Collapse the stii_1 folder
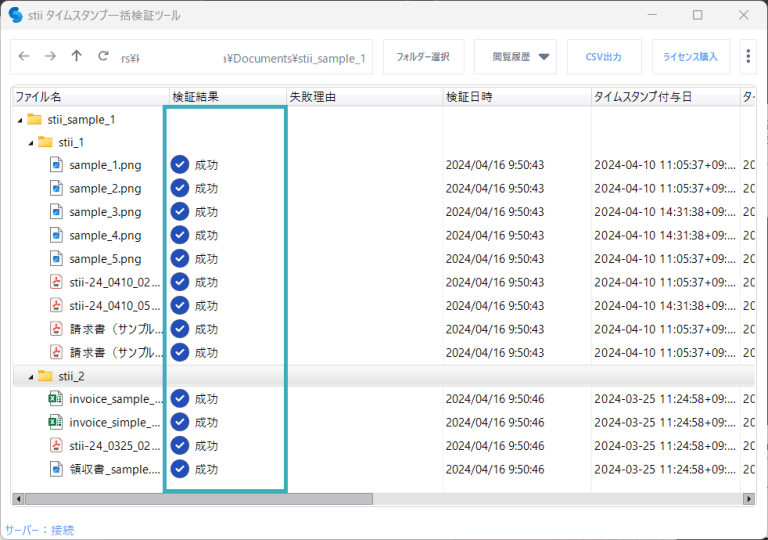 pyautogui.click(x=30, y=143)
